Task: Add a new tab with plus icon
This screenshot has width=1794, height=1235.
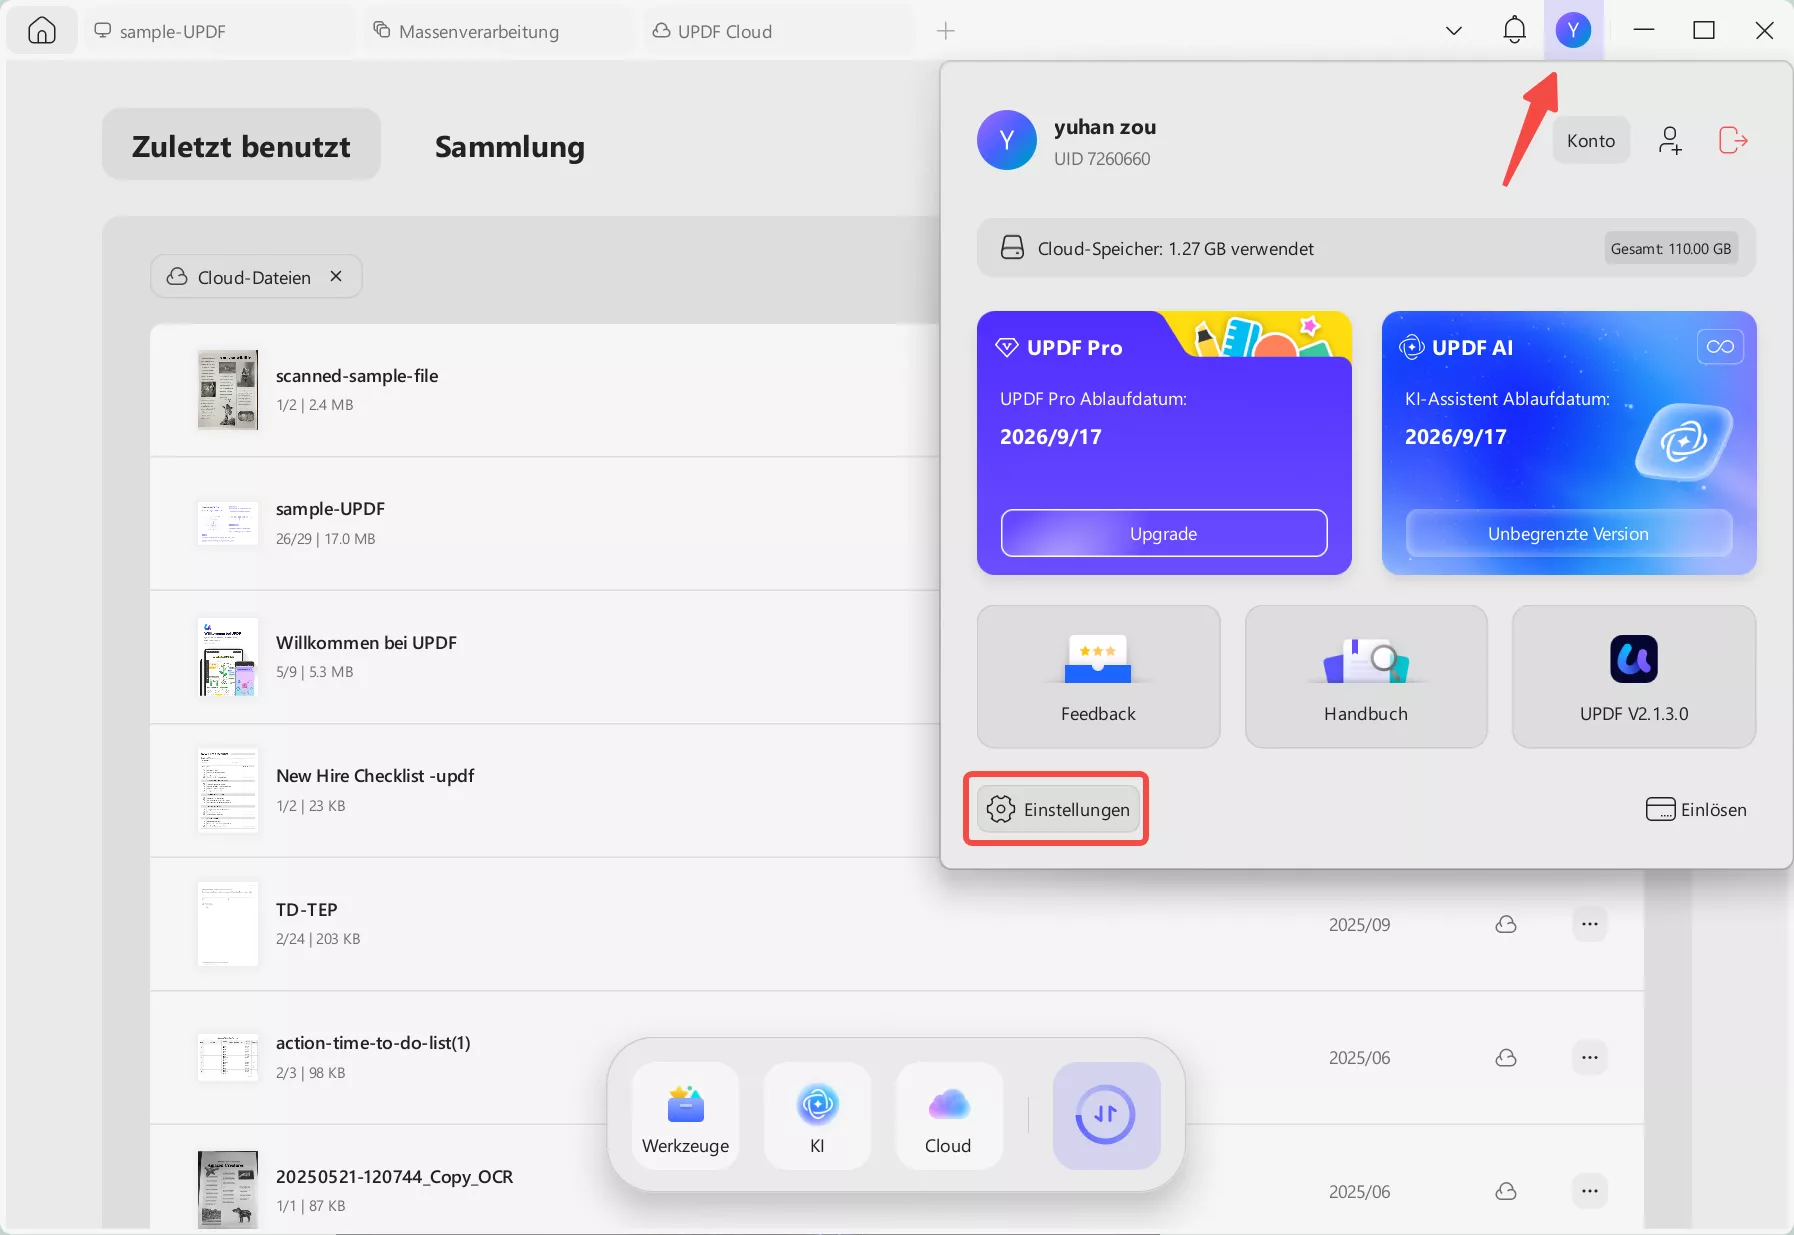Action: (945, 31)
